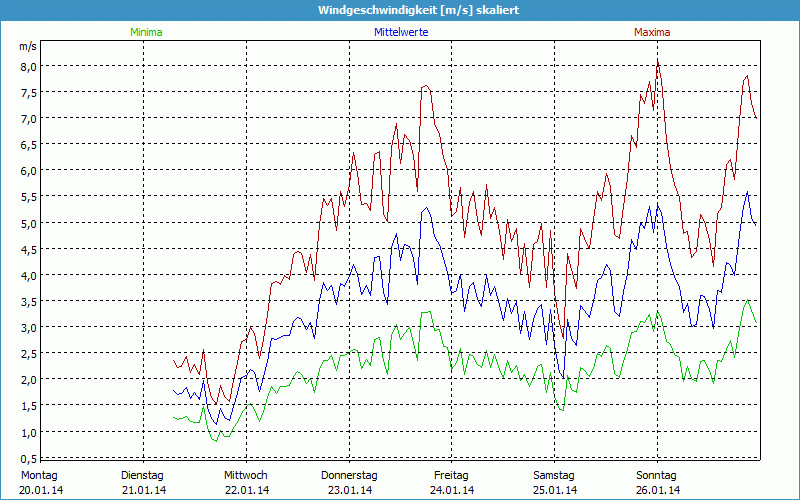The image size is (800, 500).
Task: Click the Freitag 24.01.14 date label
Action: [x=452, y=482]
